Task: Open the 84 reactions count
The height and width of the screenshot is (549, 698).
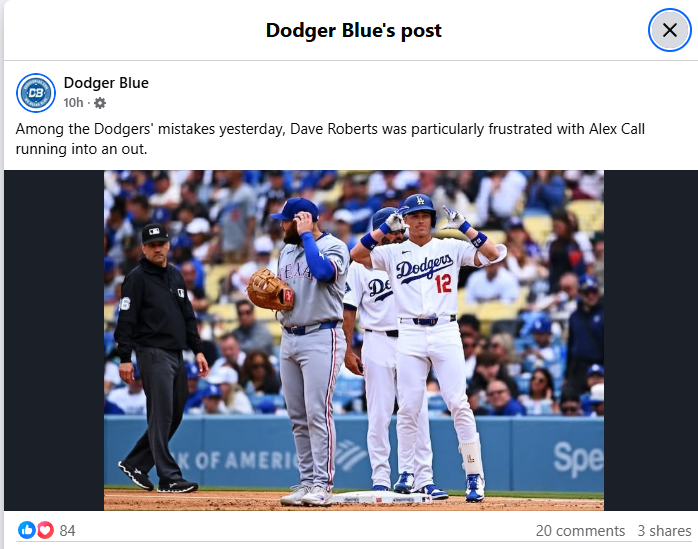Action: tap(67, 531)
